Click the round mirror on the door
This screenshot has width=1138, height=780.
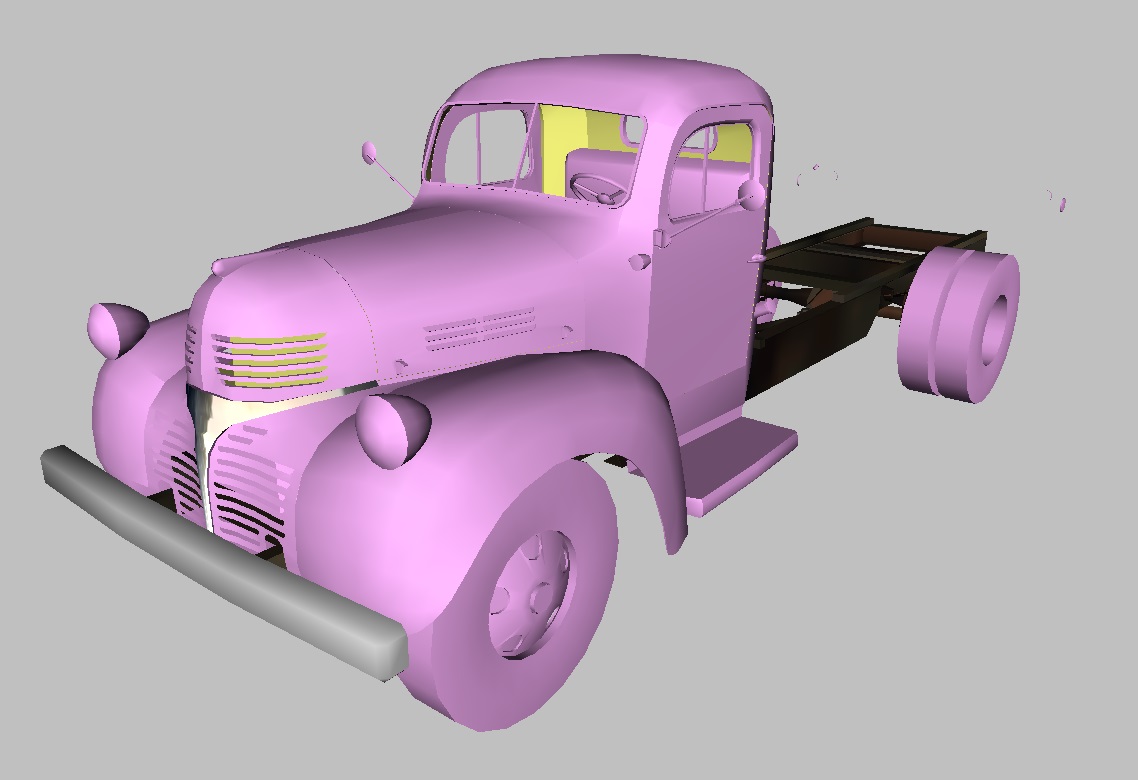point(751,196)
